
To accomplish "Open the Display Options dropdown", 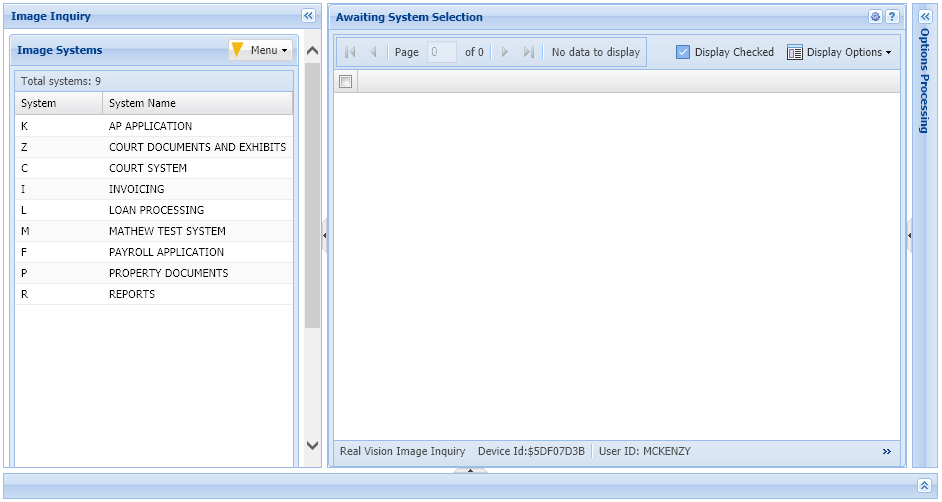I will [839, 52].
